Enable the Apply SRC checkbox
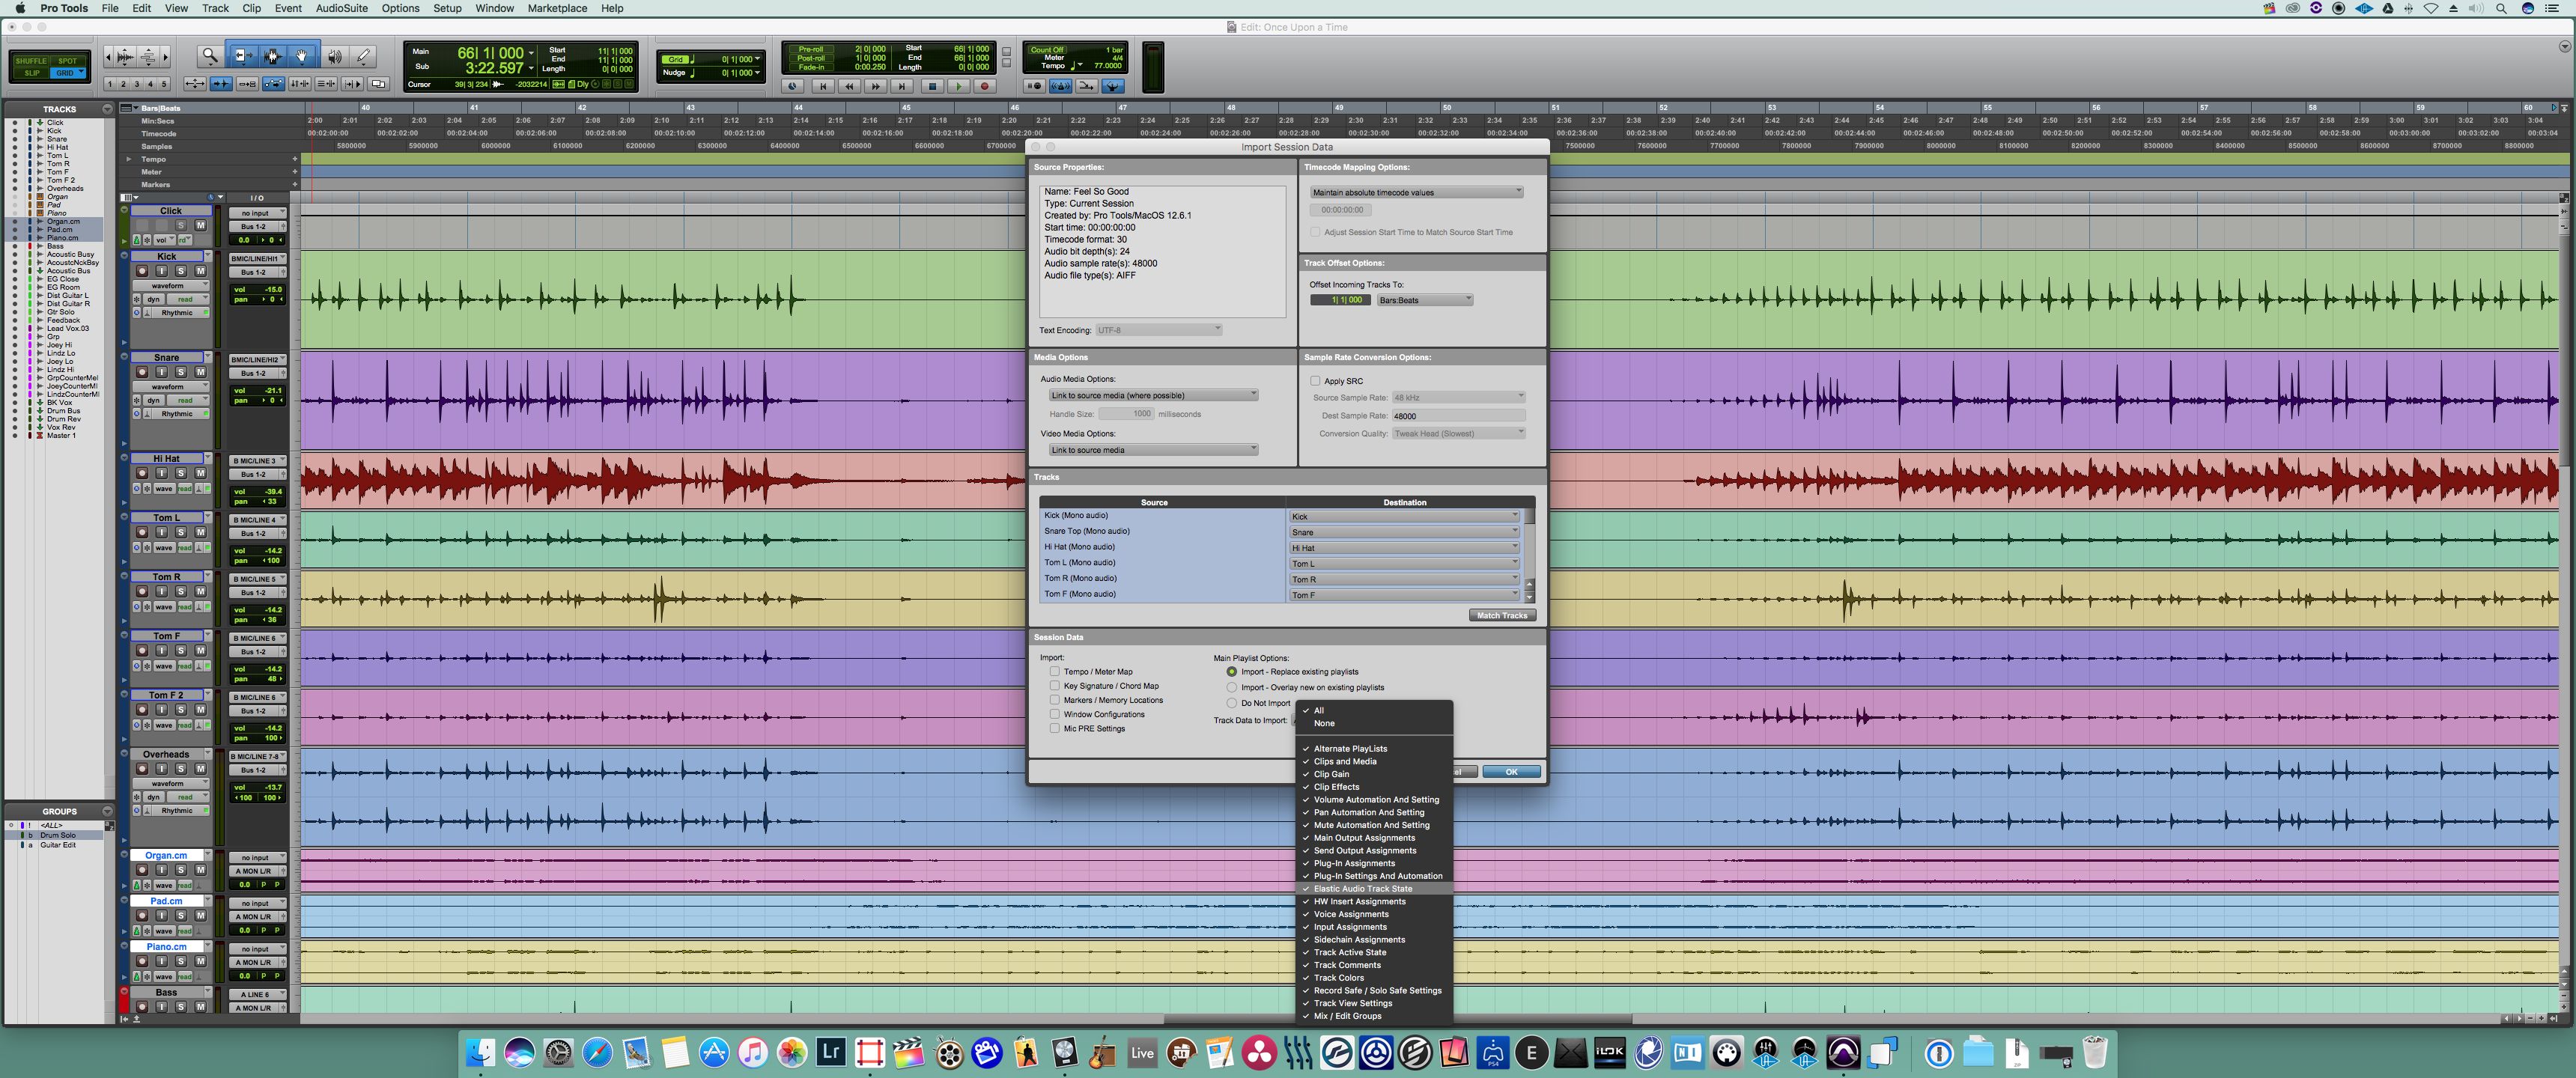The height and width of the screenshot is (1078, 2576). click(1315, 381)
